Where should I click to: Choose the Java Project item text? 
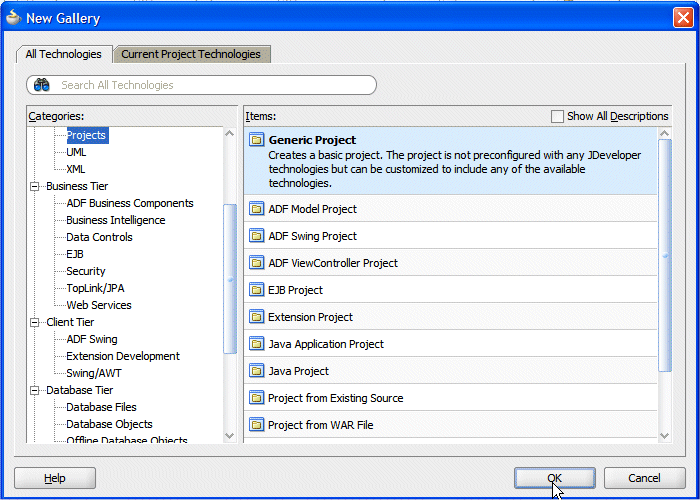[x=299, y=371]
